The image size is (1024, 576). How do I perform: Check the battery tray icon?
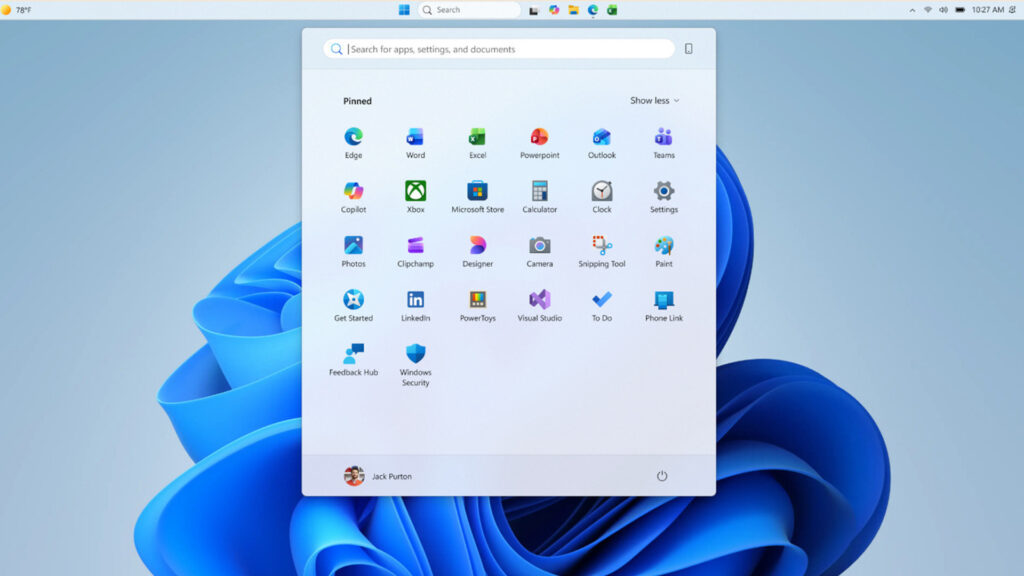(x=960, y=10)
